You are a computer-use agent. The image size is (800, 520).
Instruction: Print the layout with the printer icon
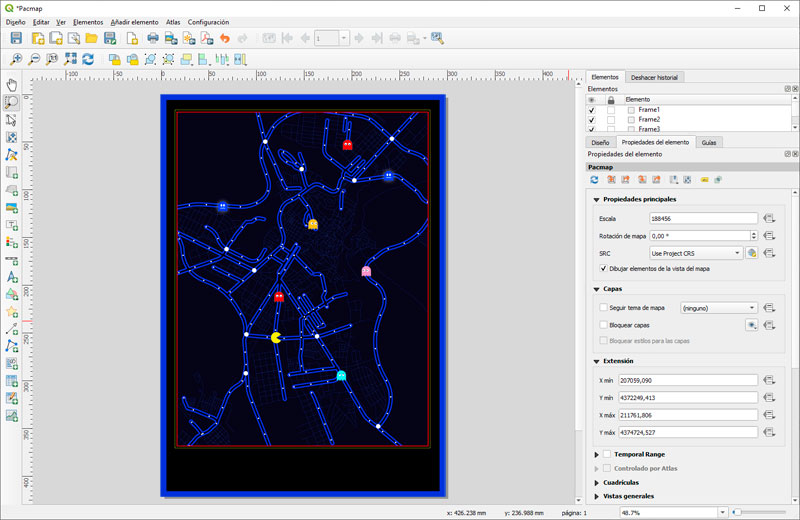pos(153,38)
